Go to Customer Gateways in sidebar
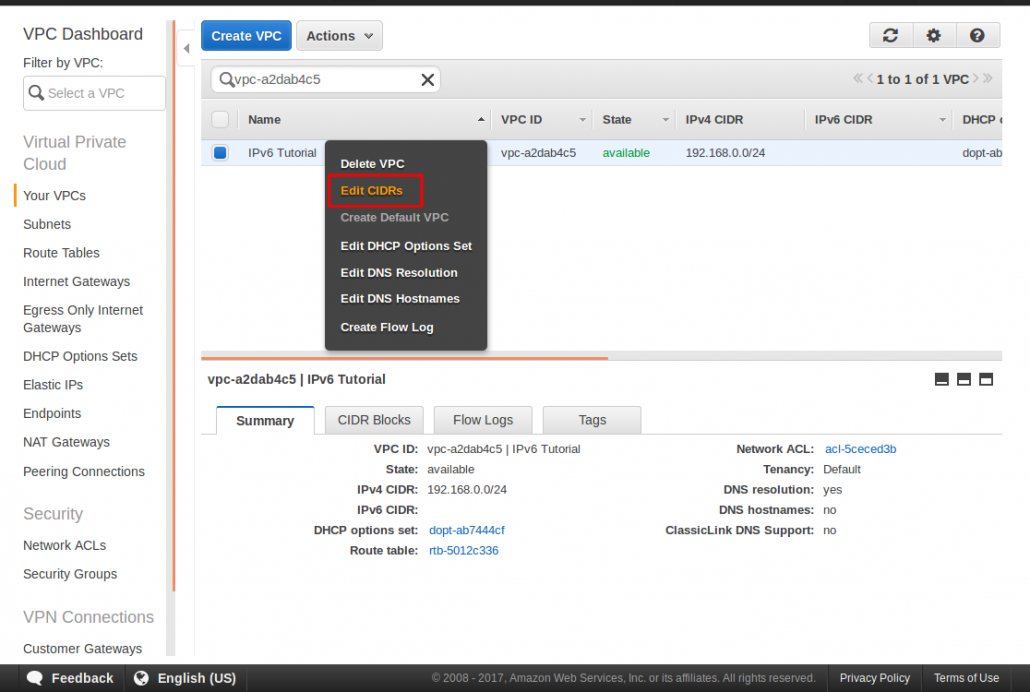This screenshot has height=692, width=1030. click(82, 649)
